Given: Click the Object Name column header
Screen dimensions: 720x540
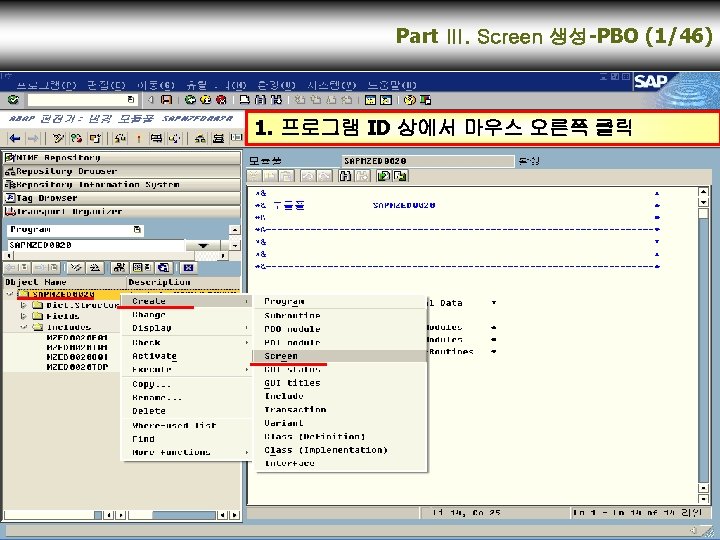Looking at the screenshot, I should coord(65,282).
